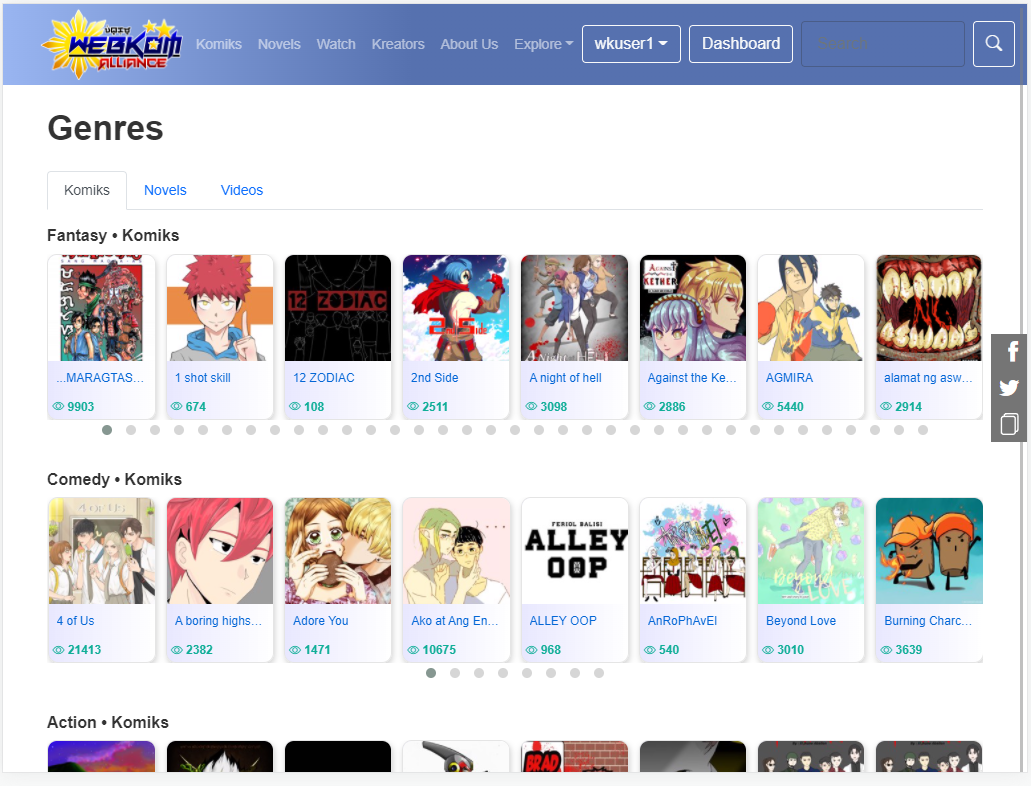Viewport: 1031px width, 786px height.
Task: Open the Webkom Alliance logo home
Action: (112, 44)
